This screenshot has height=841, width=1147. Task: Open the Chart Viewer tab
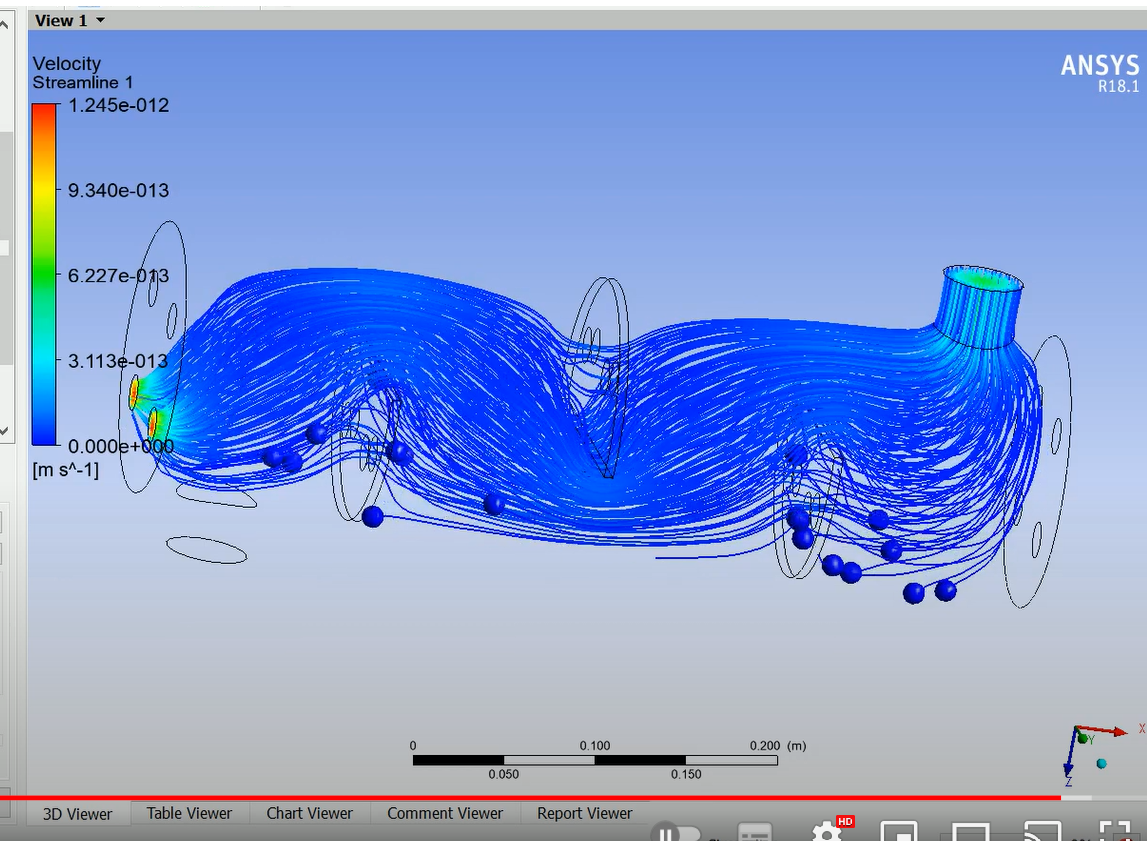(309, 813)
